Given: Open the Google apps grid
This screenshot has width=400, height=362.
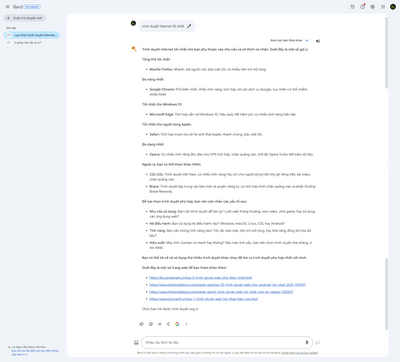Looking at the screenshot, I should (x=383, y=7).
